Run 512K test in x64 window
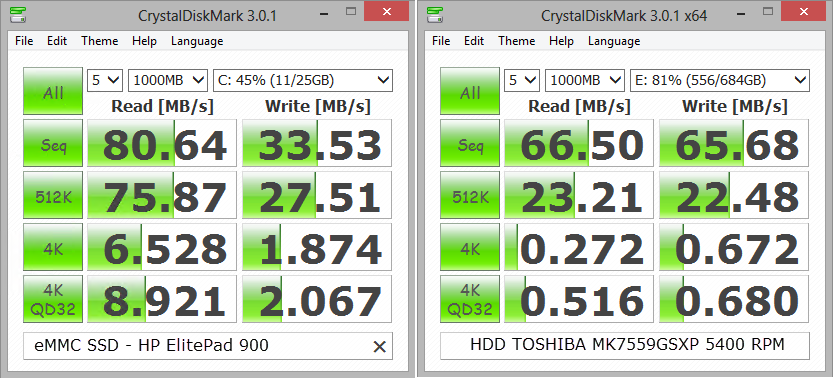The width and height of the screenshot is (833, 378). (x=470, y=195)
